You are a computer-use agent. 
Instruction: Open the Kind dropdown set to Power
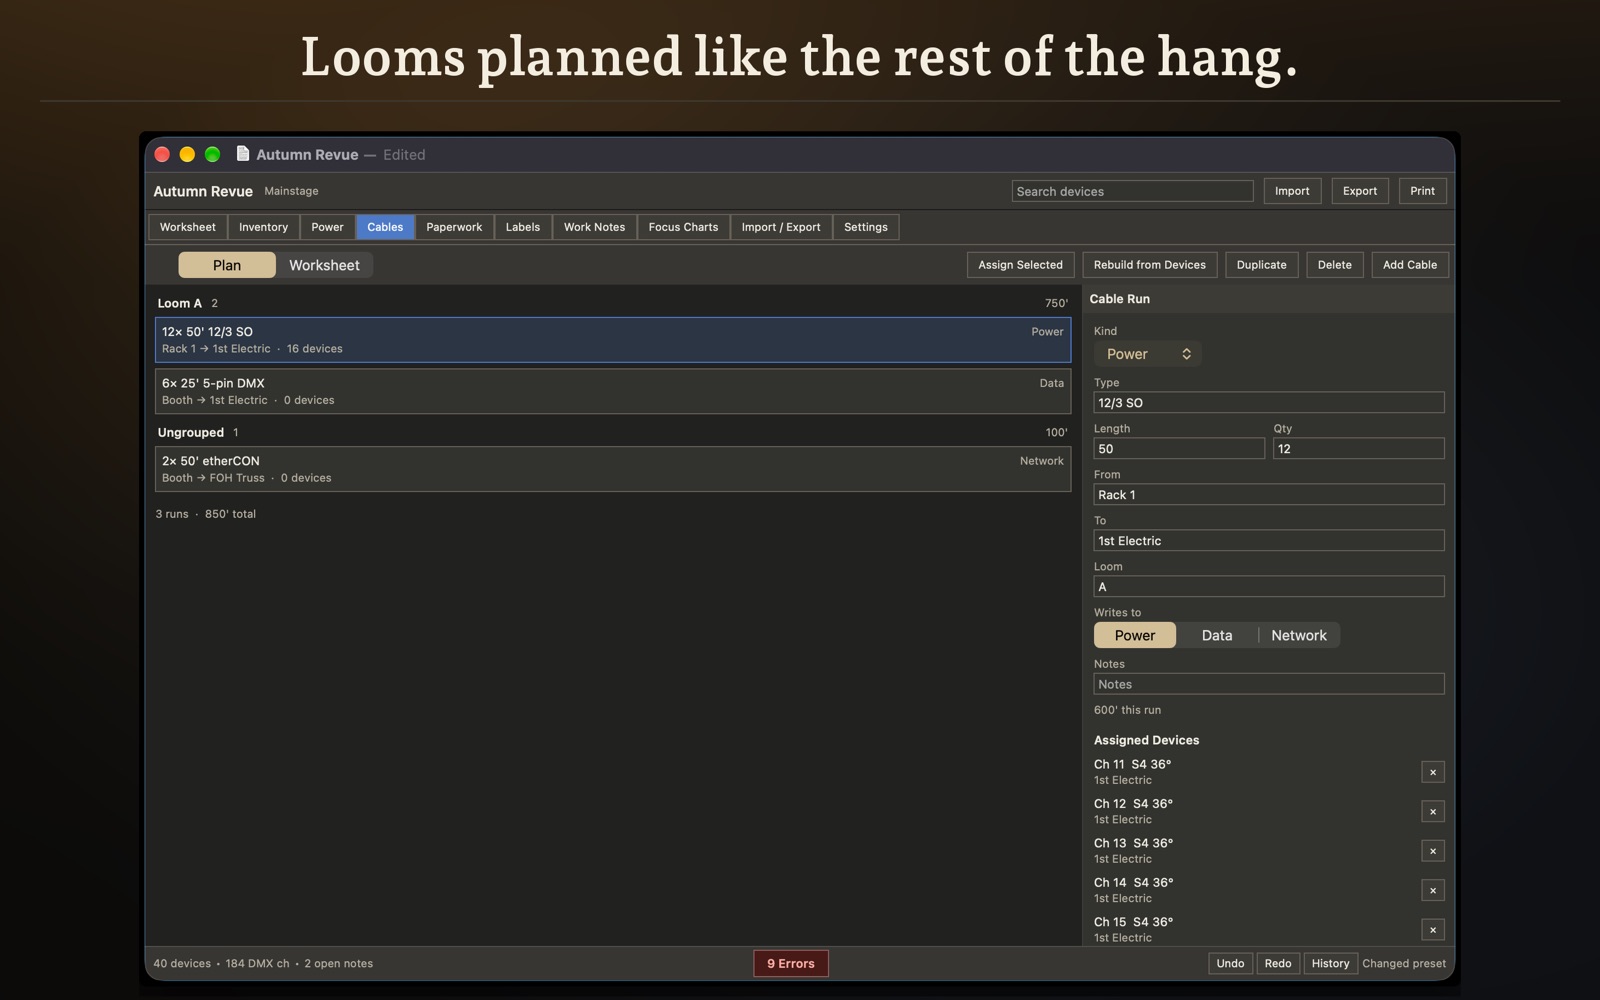click(x=1147, y=354)
